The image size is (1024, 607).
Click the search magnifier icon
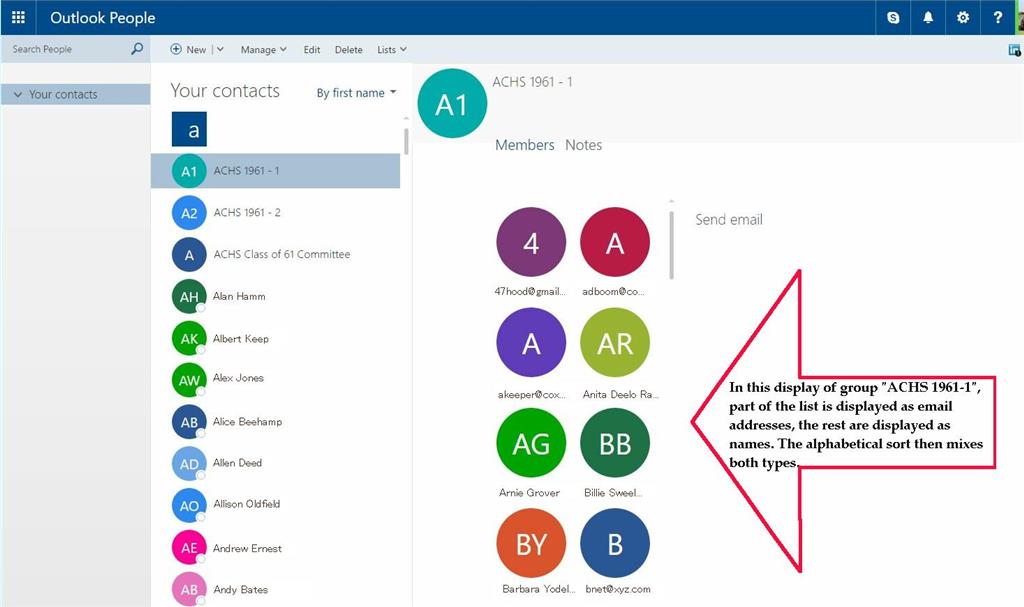click(x=136, y=48)
